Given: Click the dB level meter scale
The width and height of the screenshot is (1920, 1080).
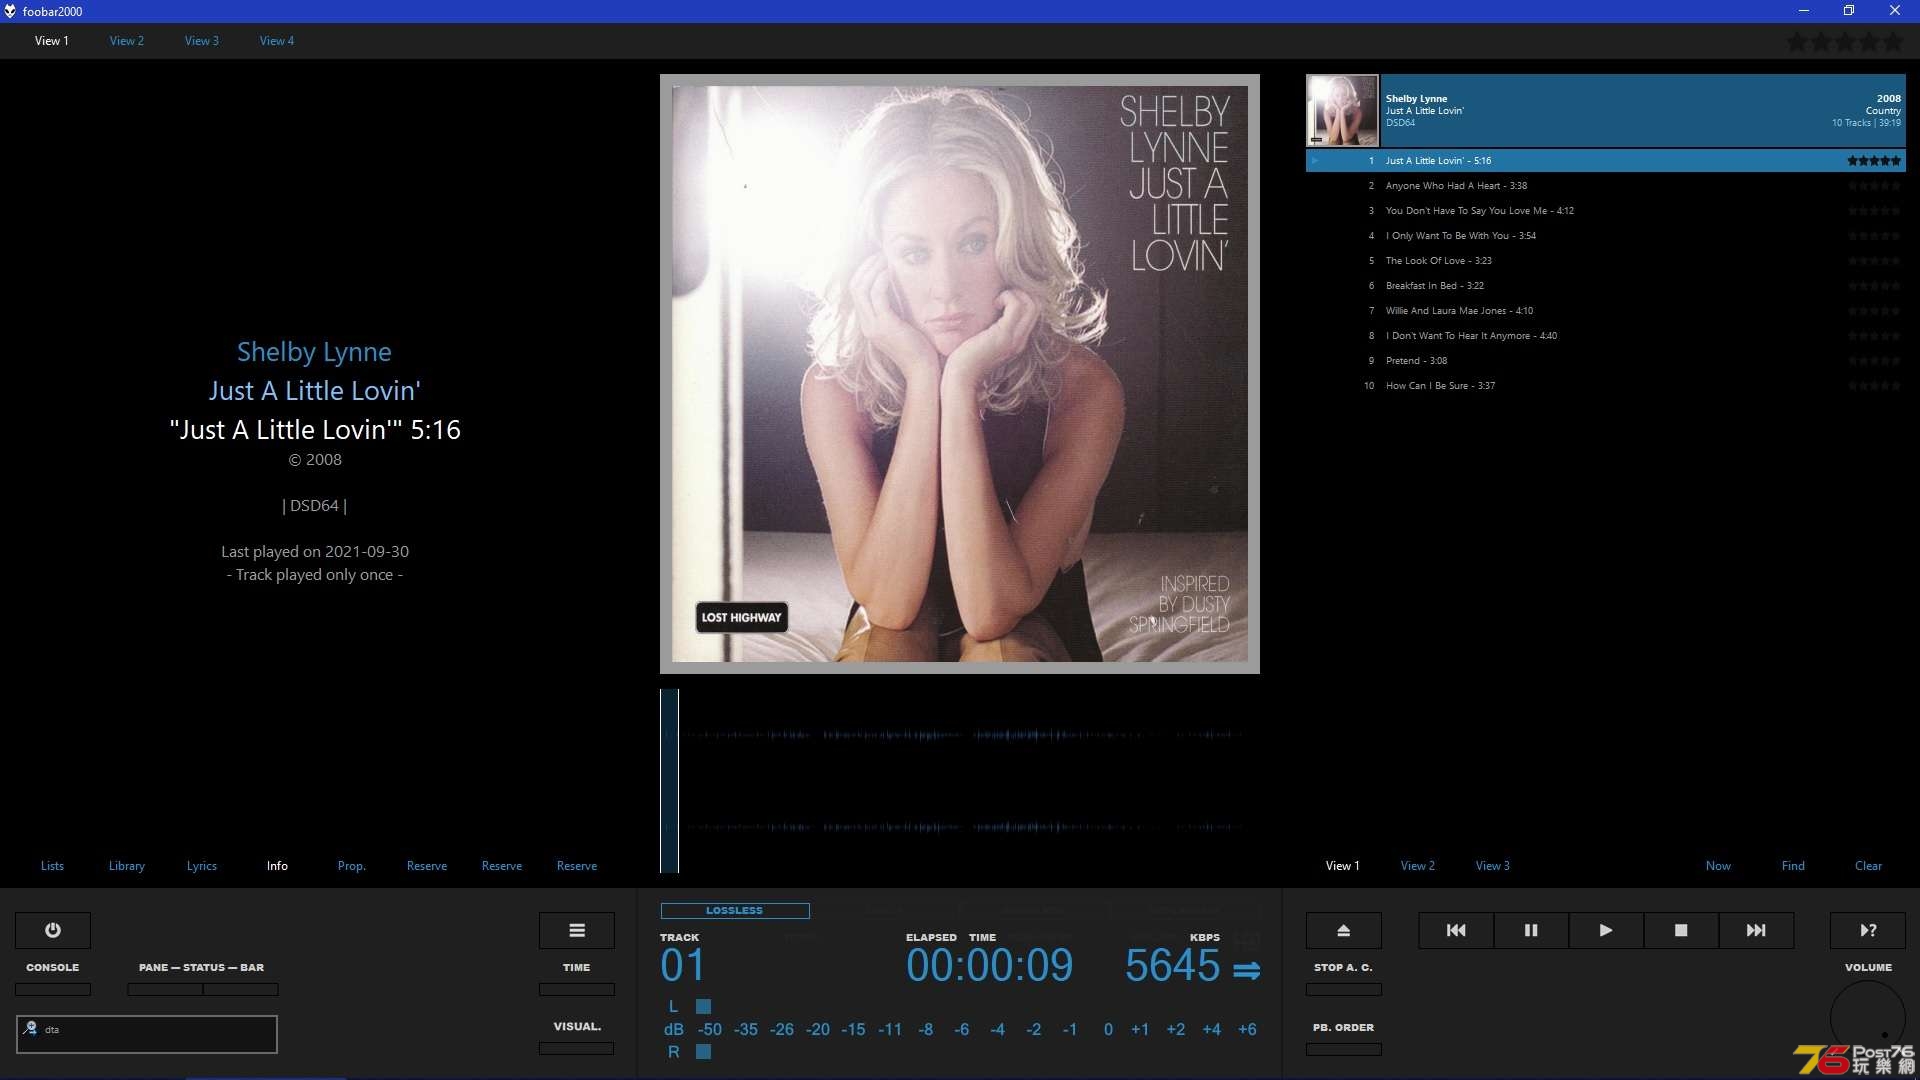Looking at the screenshot, I should click(960, 1029).
